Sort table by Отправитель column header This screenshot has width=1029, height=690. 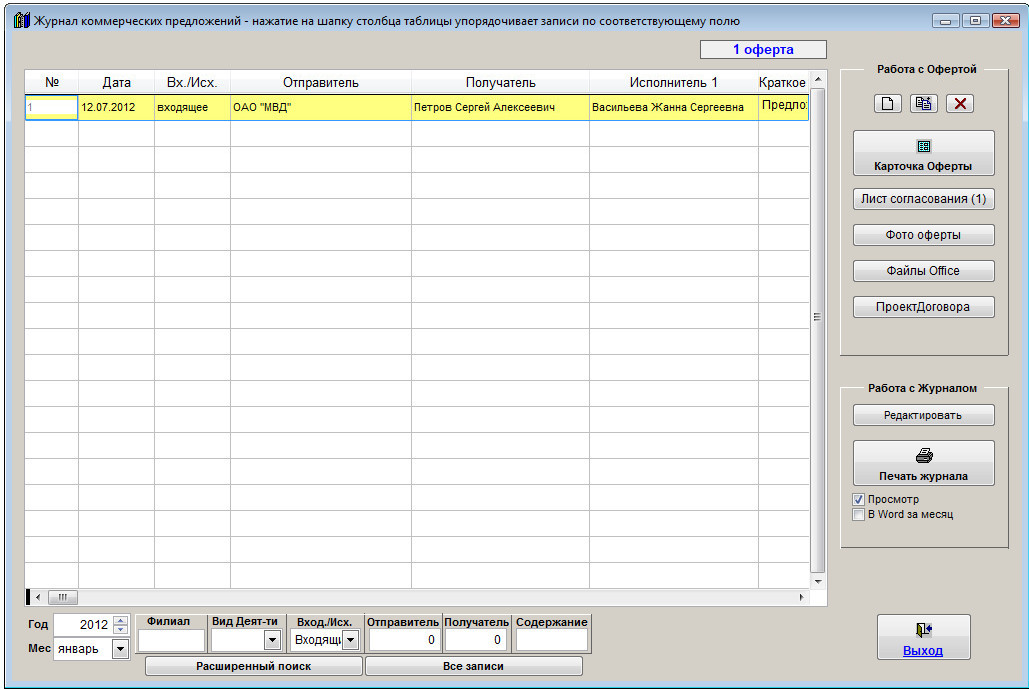tap(320, 83)
